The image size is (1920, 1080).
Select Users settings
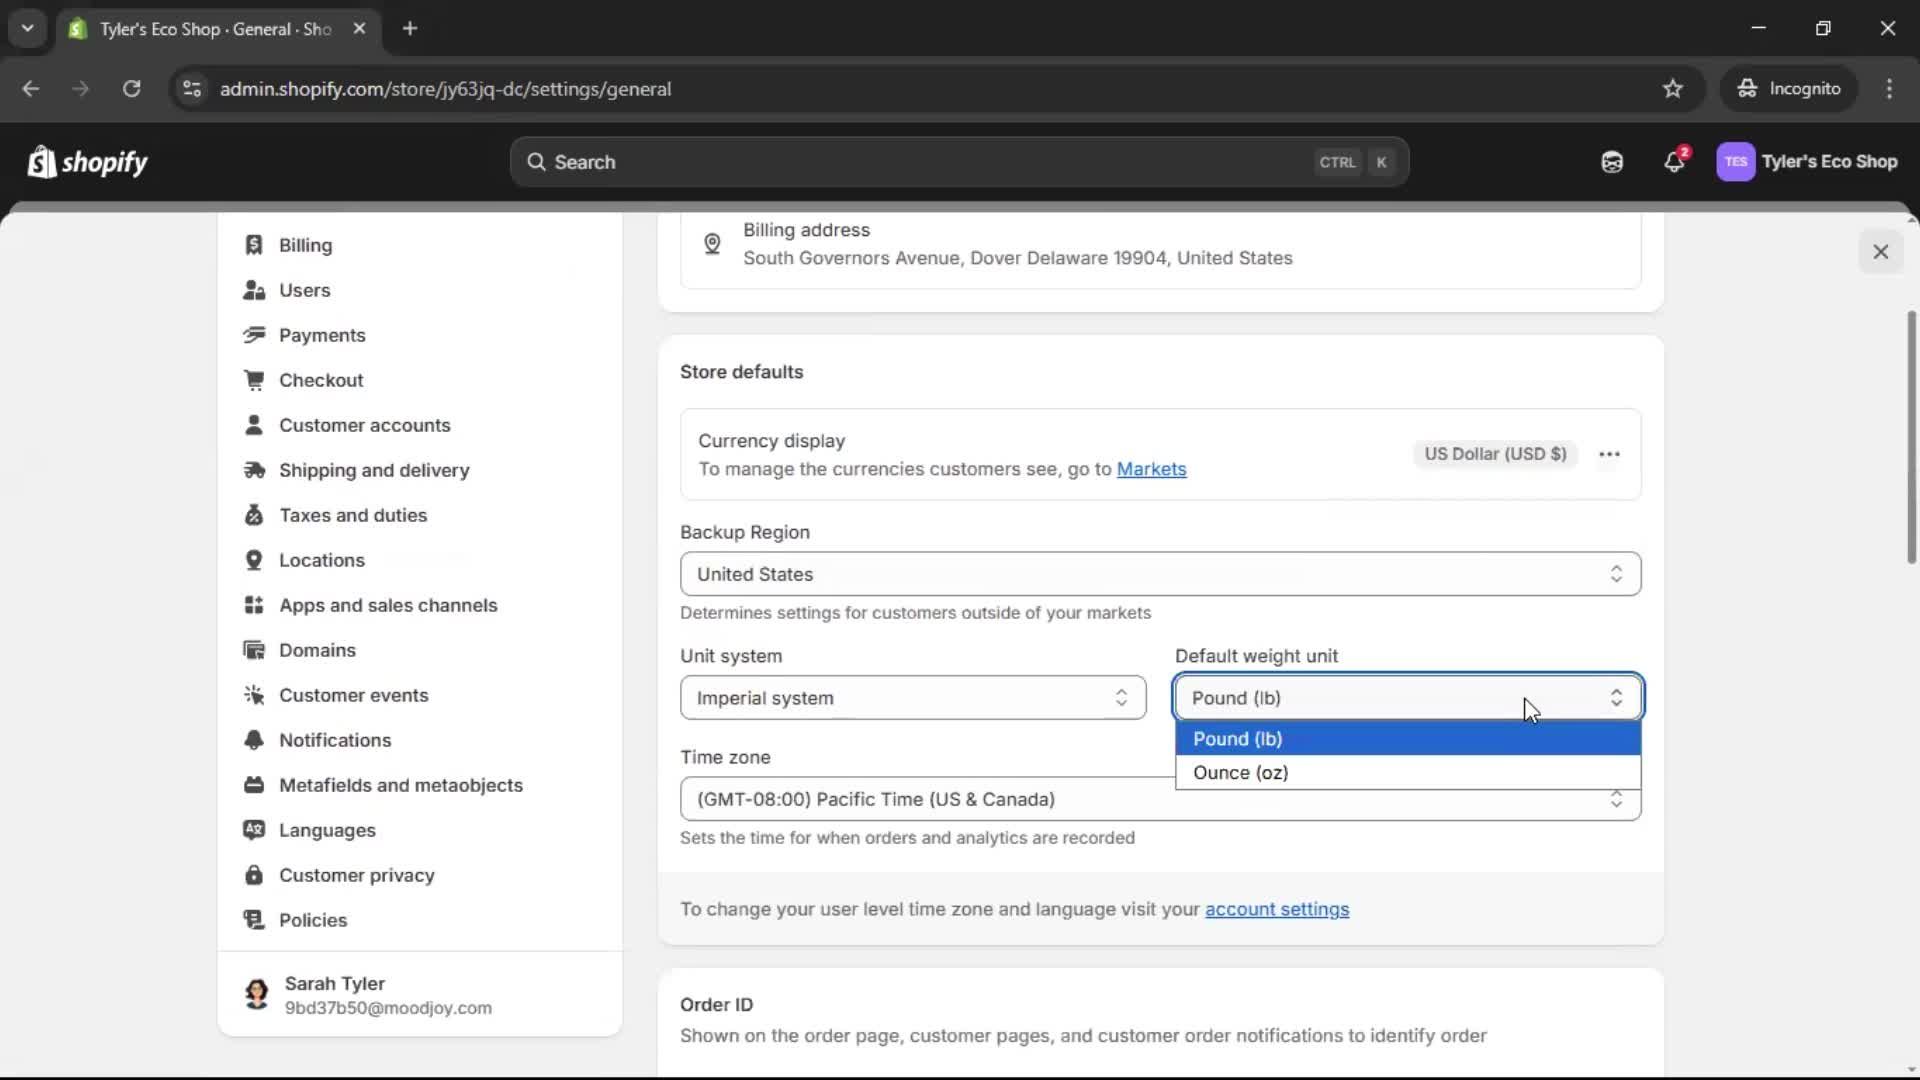click(x=305, y=290)
